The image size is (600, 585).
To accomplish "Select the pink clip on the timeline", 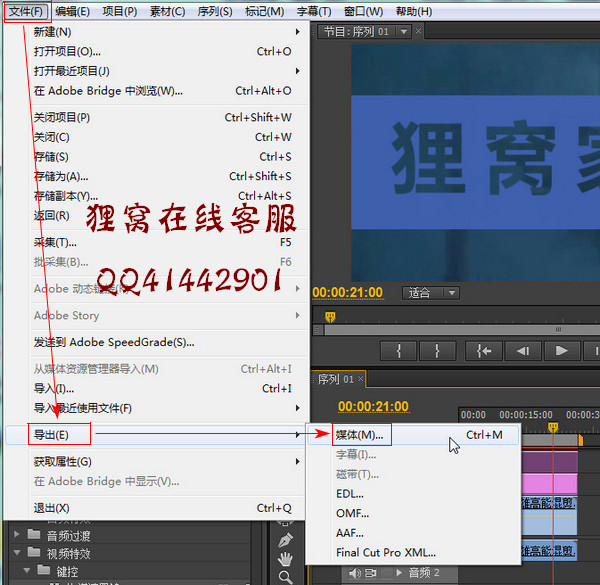I will (549, 484).
